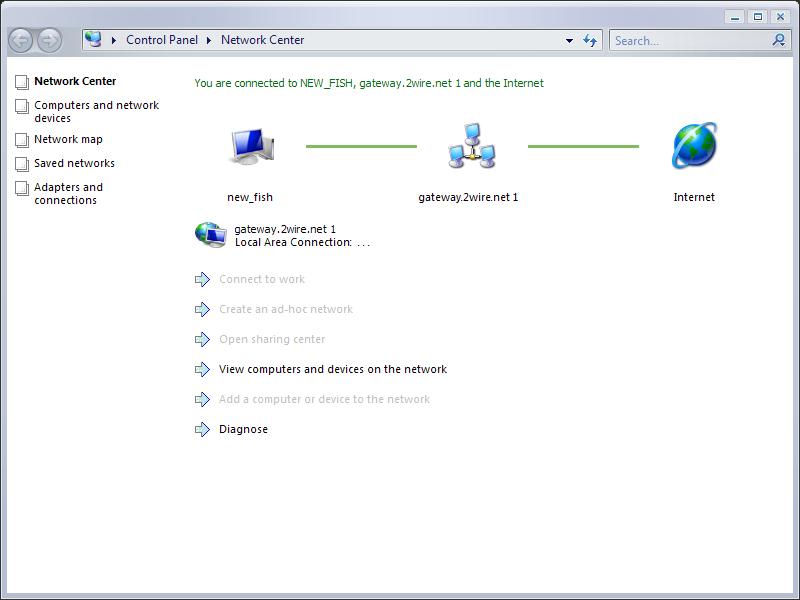This screenshot has height=600, width=800.
Task: Click the Local Area Connection text
Action: click(x=302, y=242)
